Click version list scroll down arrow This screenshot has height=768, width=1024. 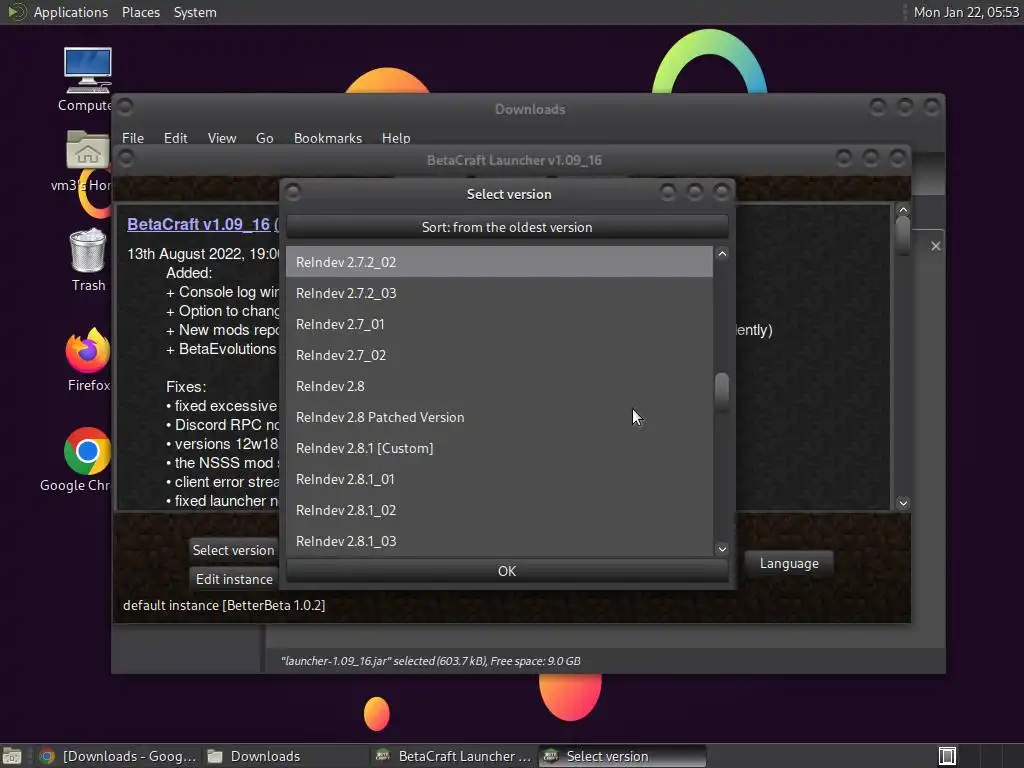[722, 549]
